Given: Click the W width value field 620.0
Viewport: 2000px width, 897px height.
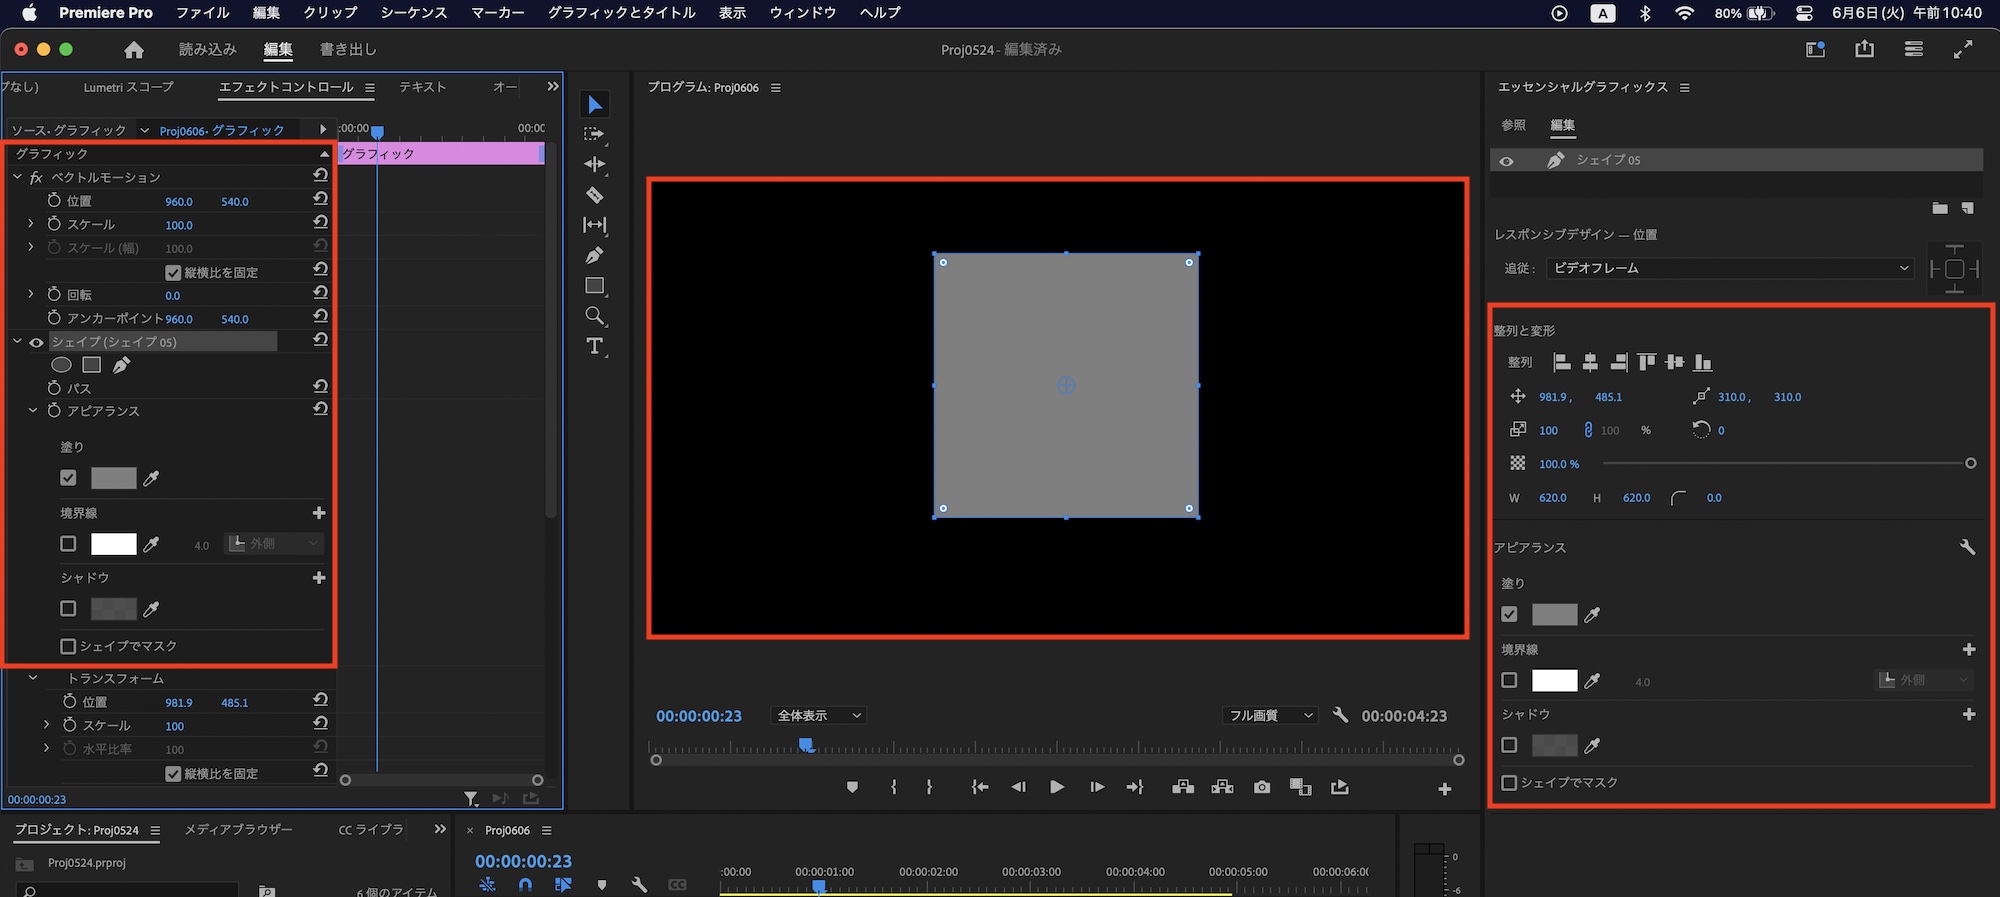Looking at the screenshot, I should (1552, 498).
